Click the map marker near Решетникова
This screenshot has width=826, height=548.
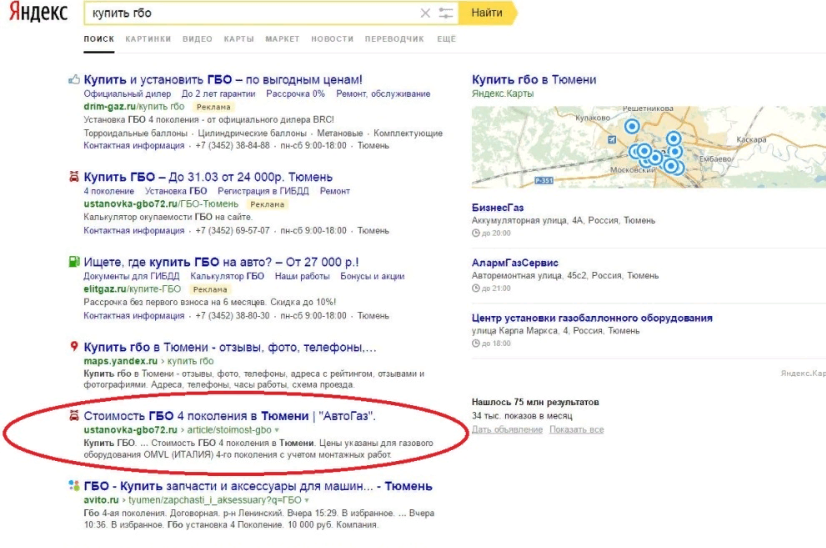coord(632,126)
